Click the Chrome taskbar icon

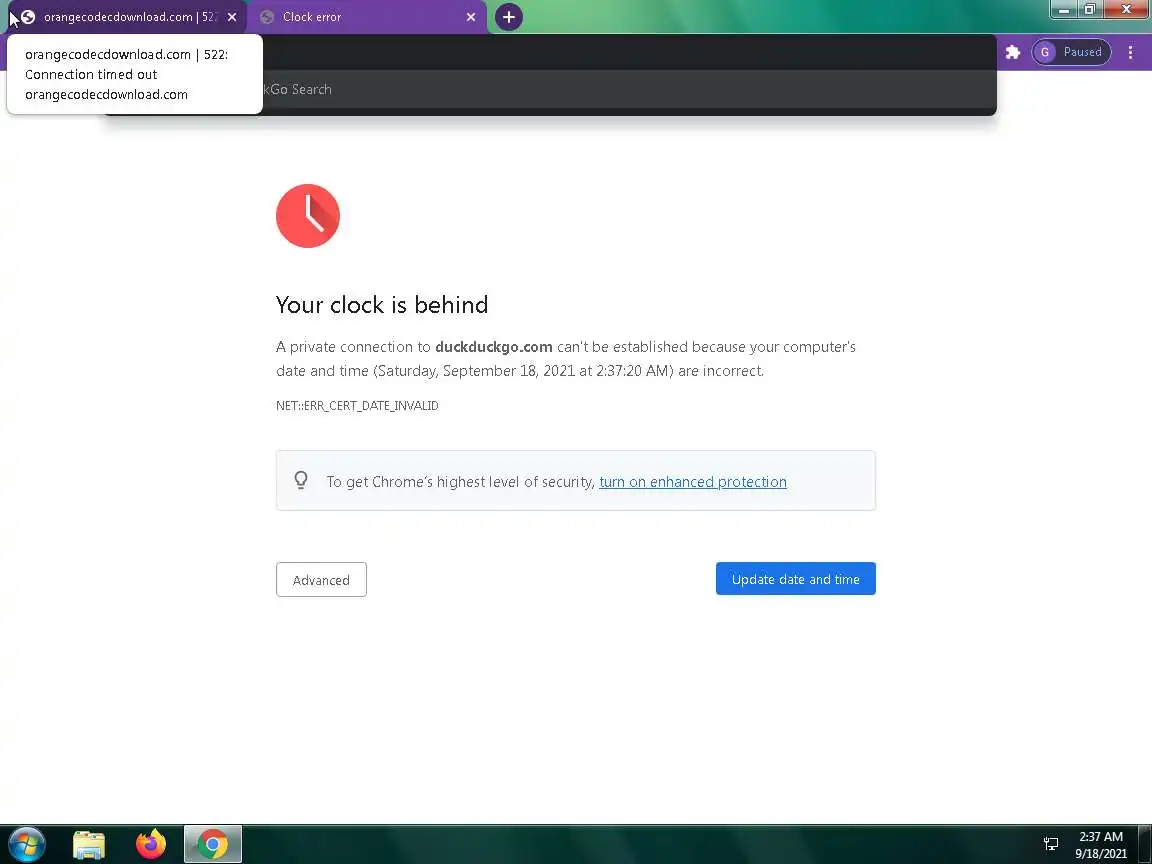(x=212, y=844)
